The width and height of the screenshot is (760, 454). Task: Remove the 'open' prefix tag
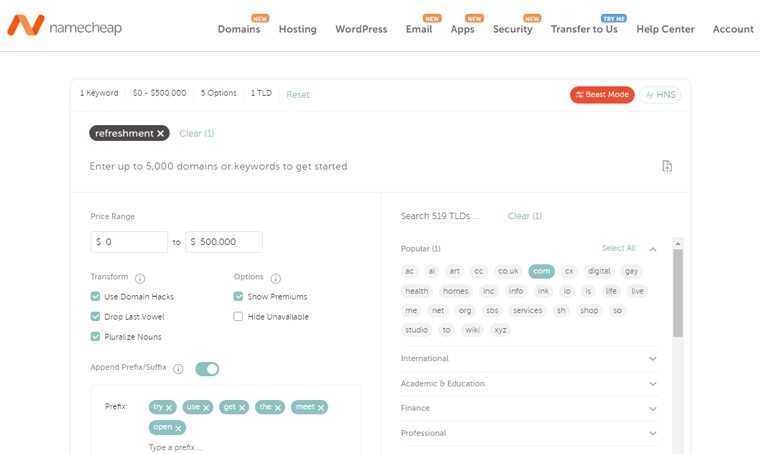(178, 428)
